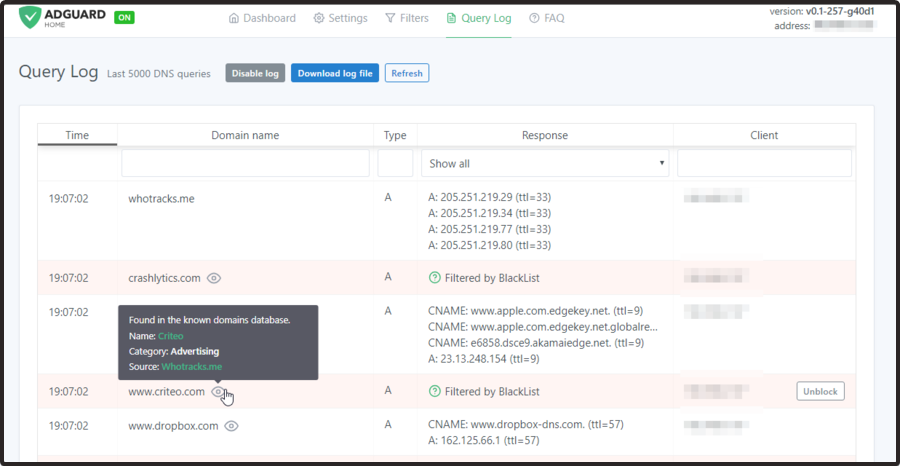This screenshot has height=466, width=900.
Task: Click CNAME: e6858.dsce9.akamaiedge.net. (ttl=9)
Action: 536,343
